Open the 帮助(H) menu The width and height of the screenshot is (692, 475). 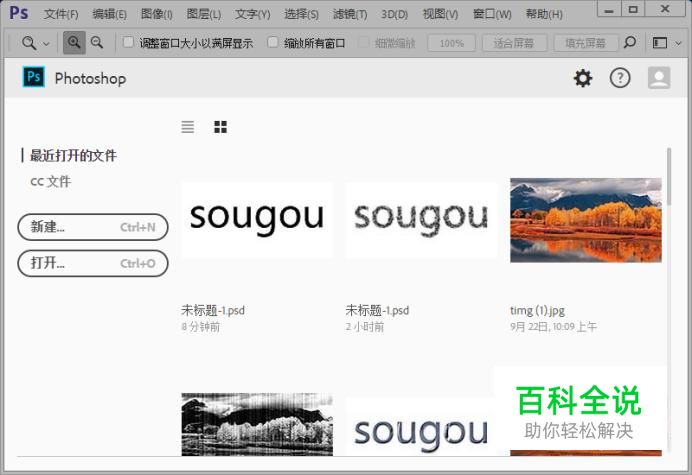[544, 14]
